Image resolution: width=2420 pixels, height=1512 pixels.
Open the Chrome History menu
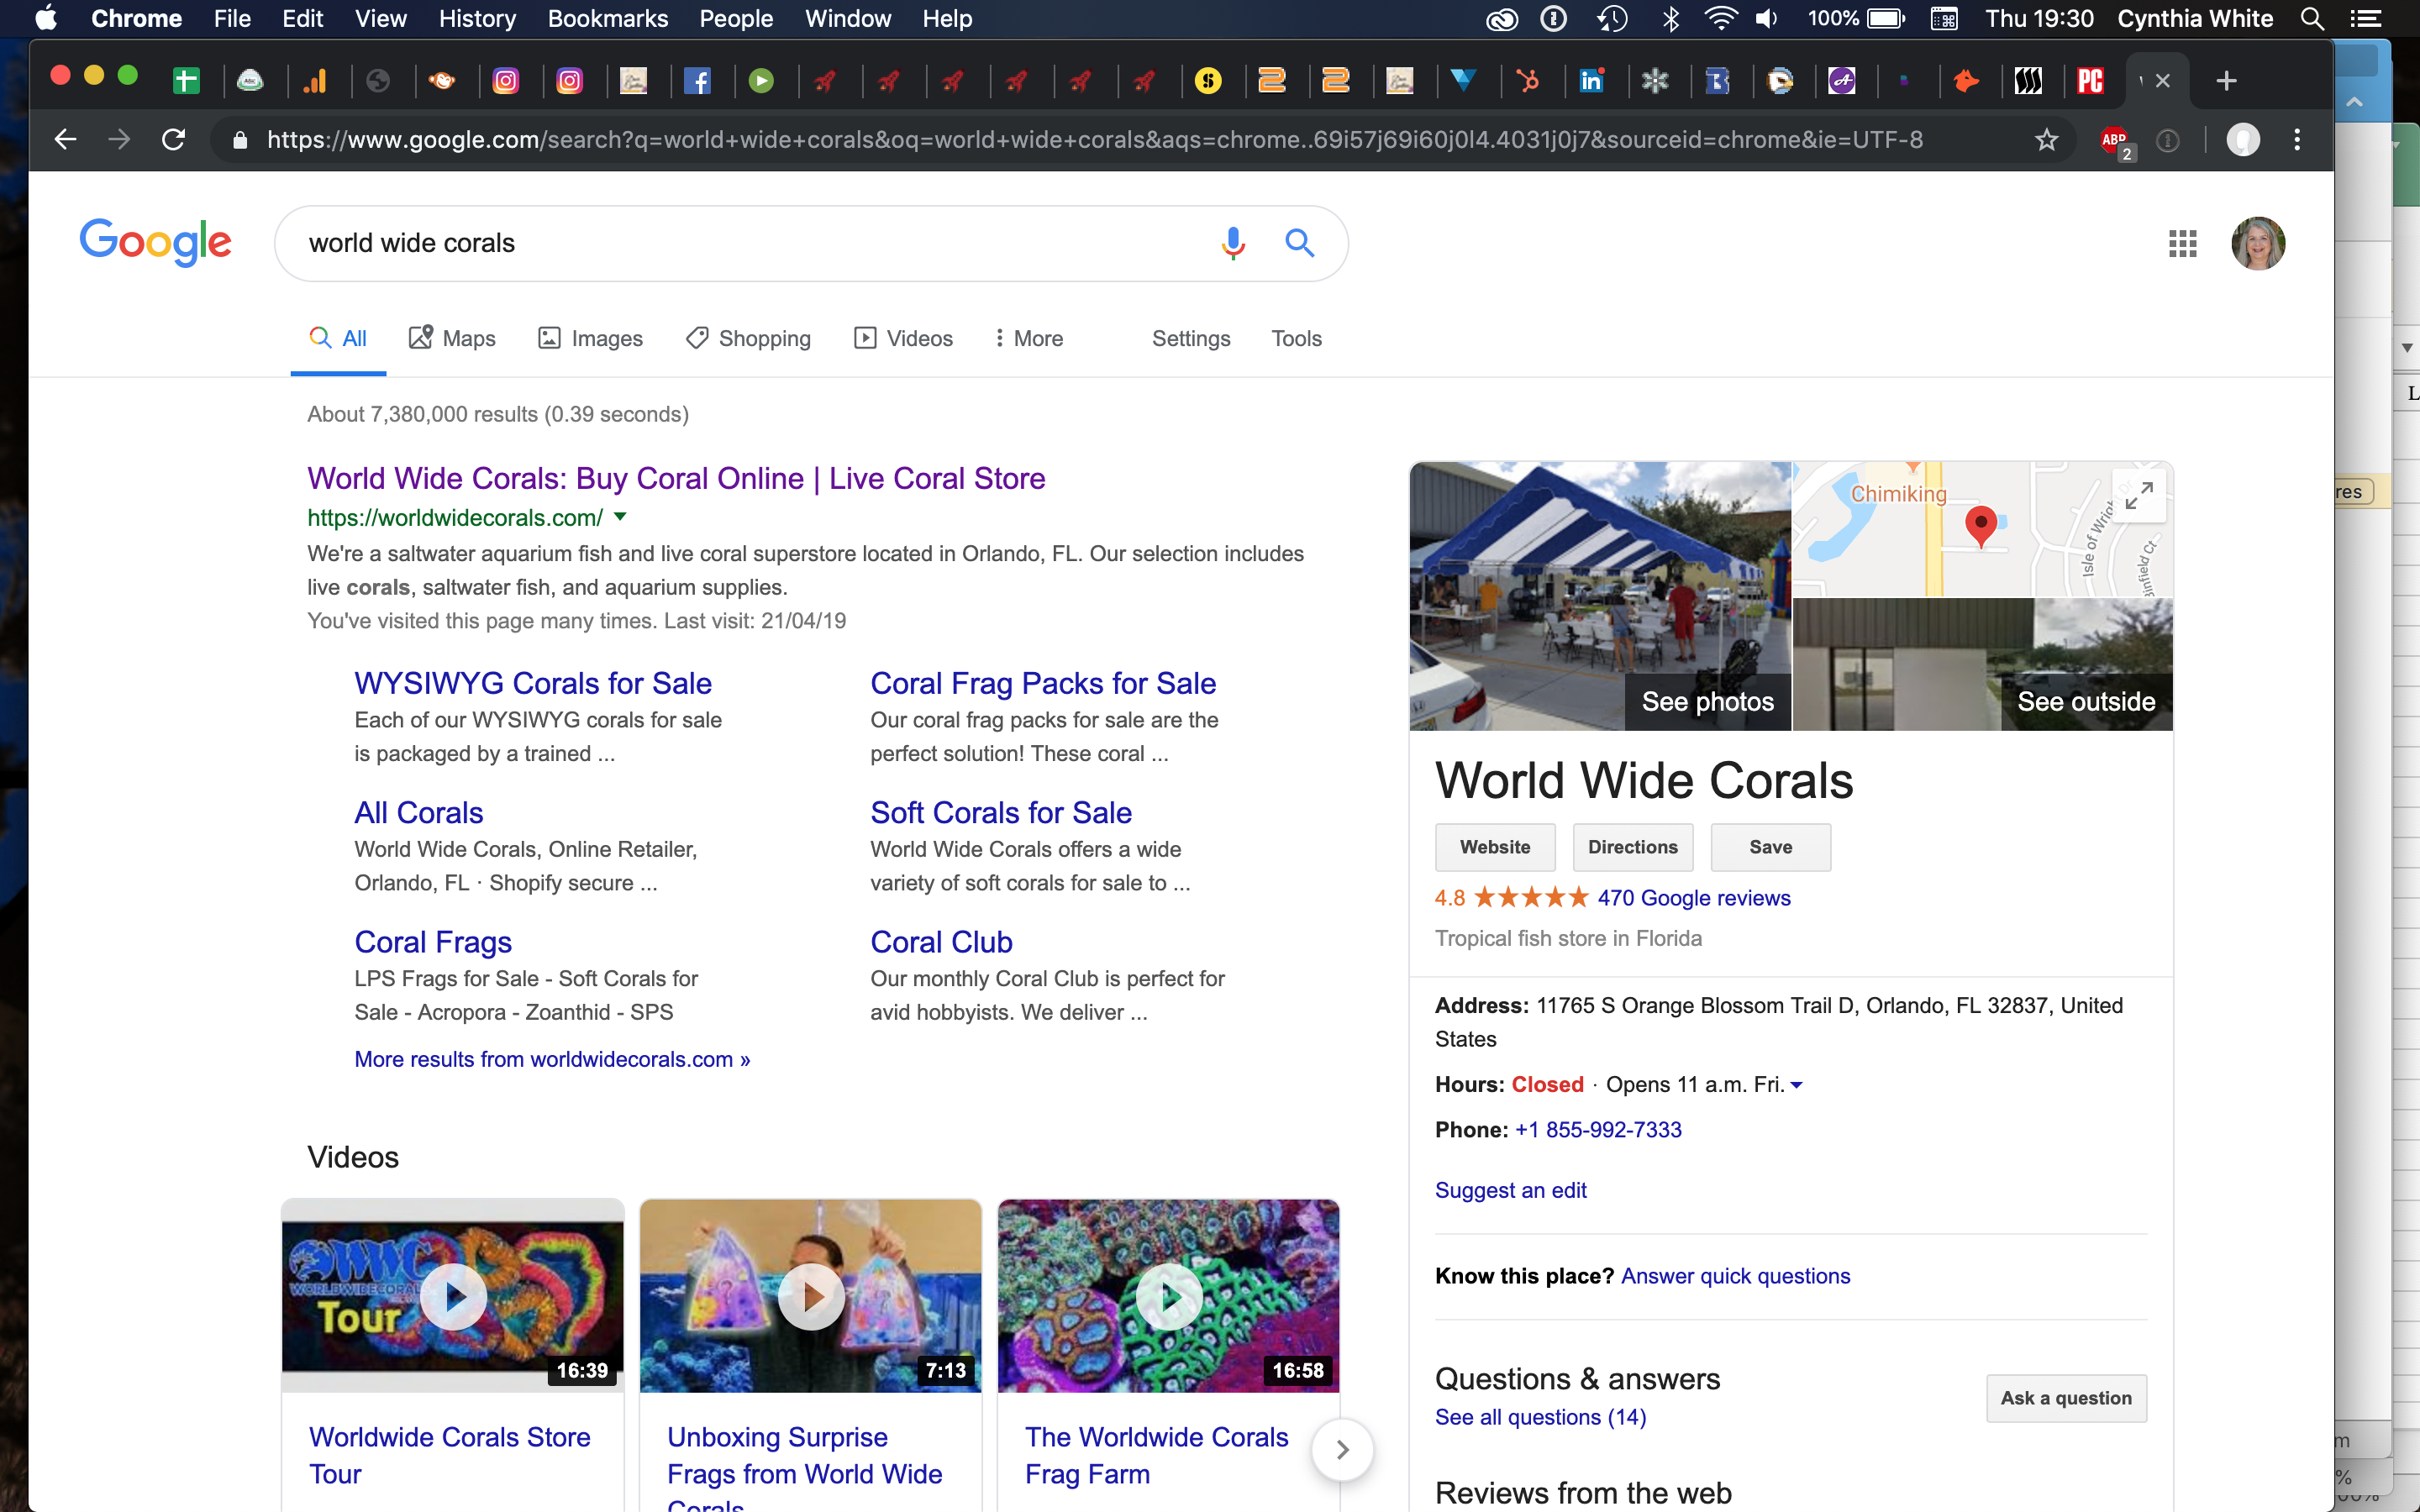click(x=477, y=18)
